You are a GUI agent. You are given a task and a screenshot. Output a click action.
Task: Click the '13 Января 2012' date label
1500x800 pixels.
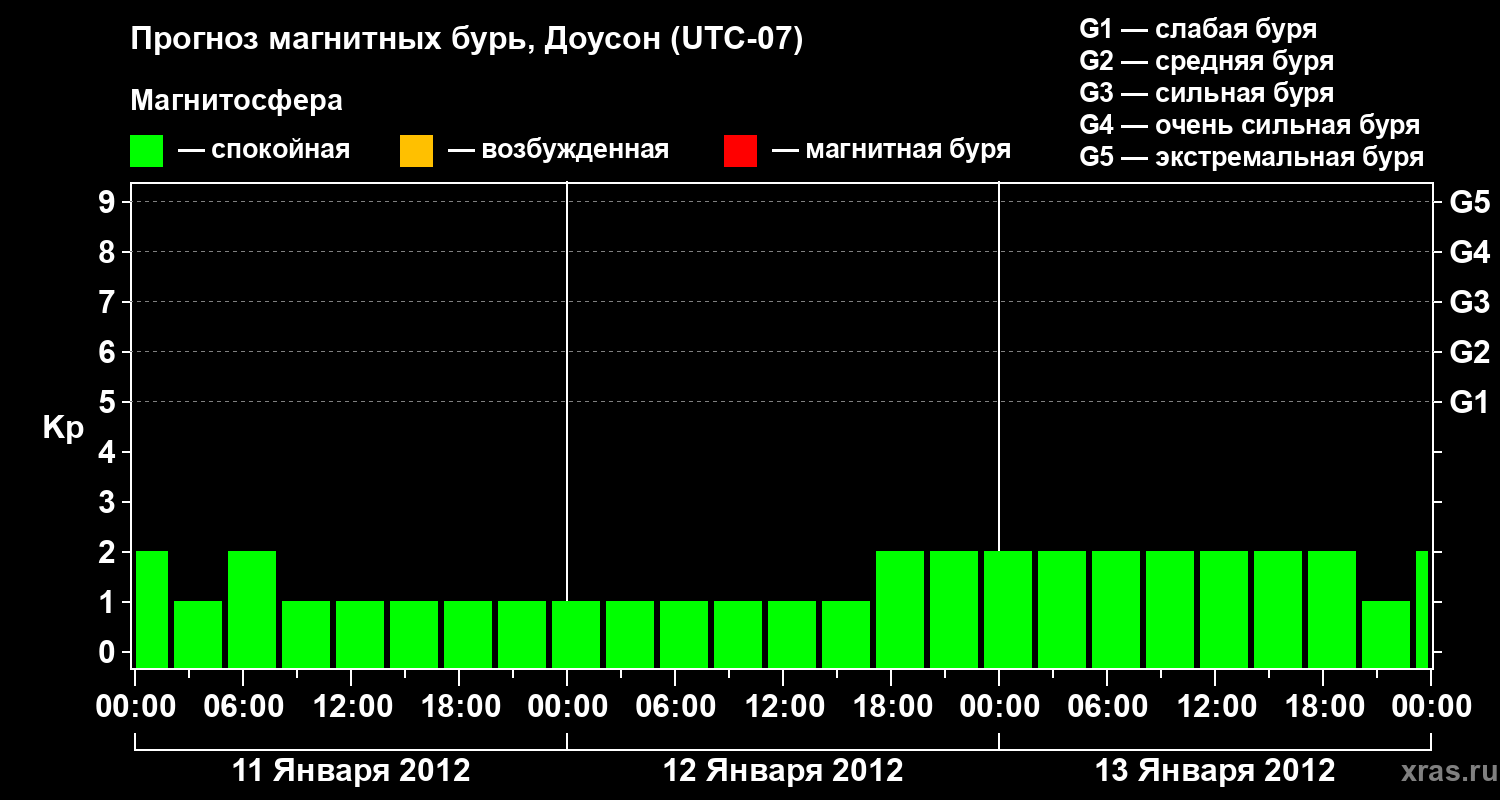(1215, 771)
